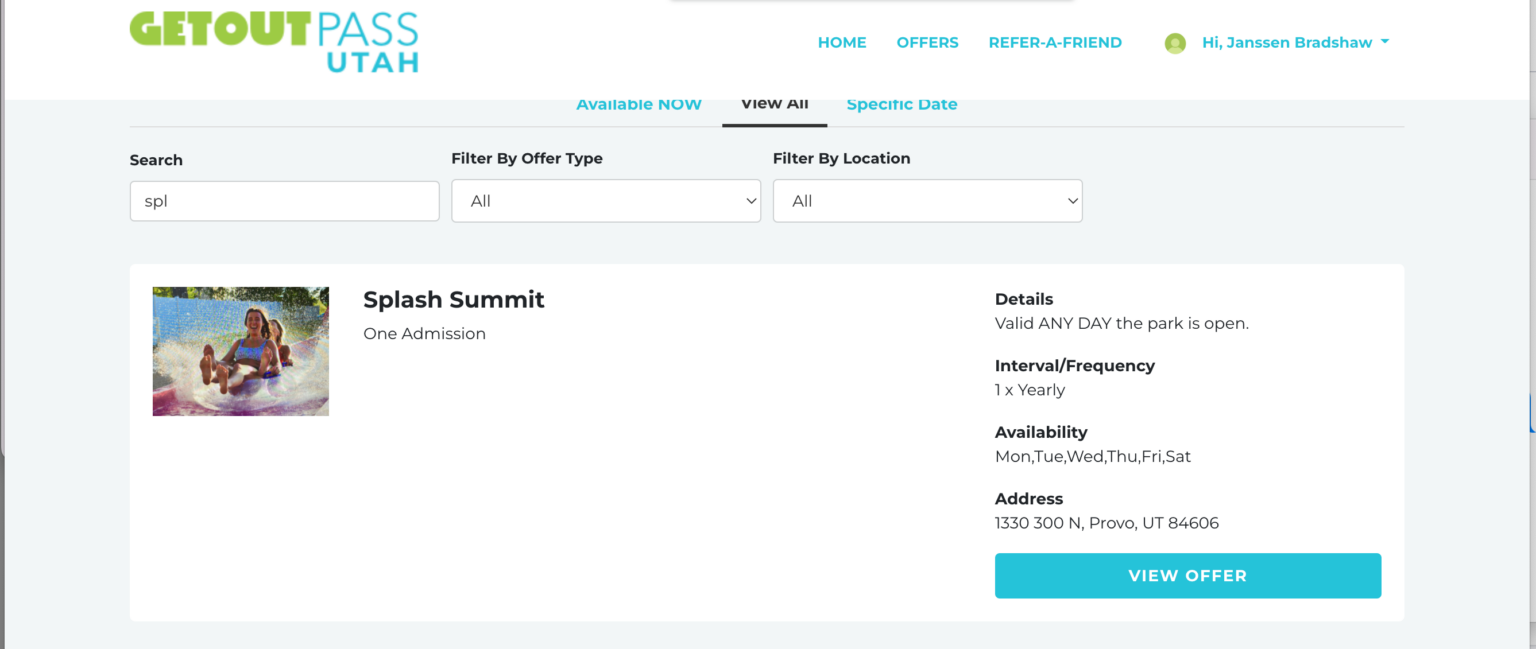
Task: Go to the HOME page
Action: click(x=841, y=43)
